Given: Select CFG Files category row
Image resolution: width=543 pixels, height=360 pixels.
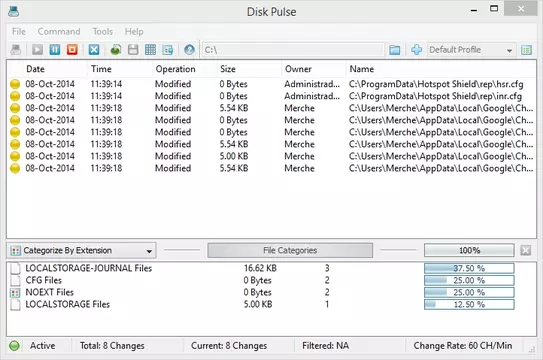Looking at the screenshot, I should coord(272,280).
